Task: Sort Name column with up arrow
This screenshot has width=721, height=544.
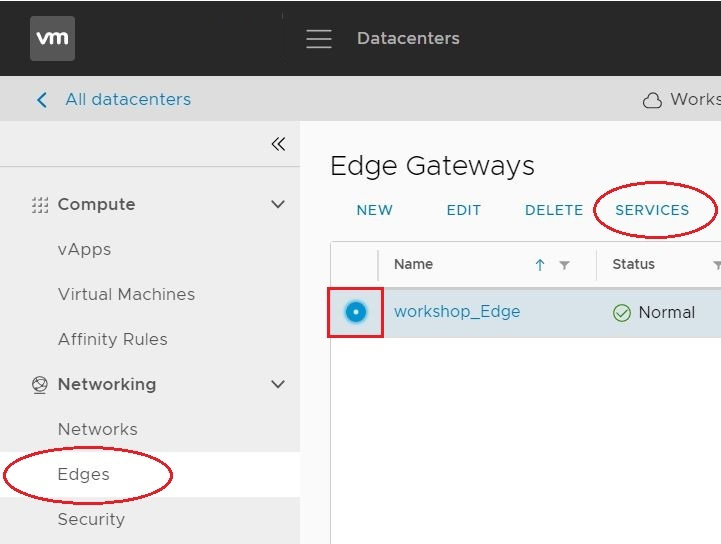Action: click(540, 264)
